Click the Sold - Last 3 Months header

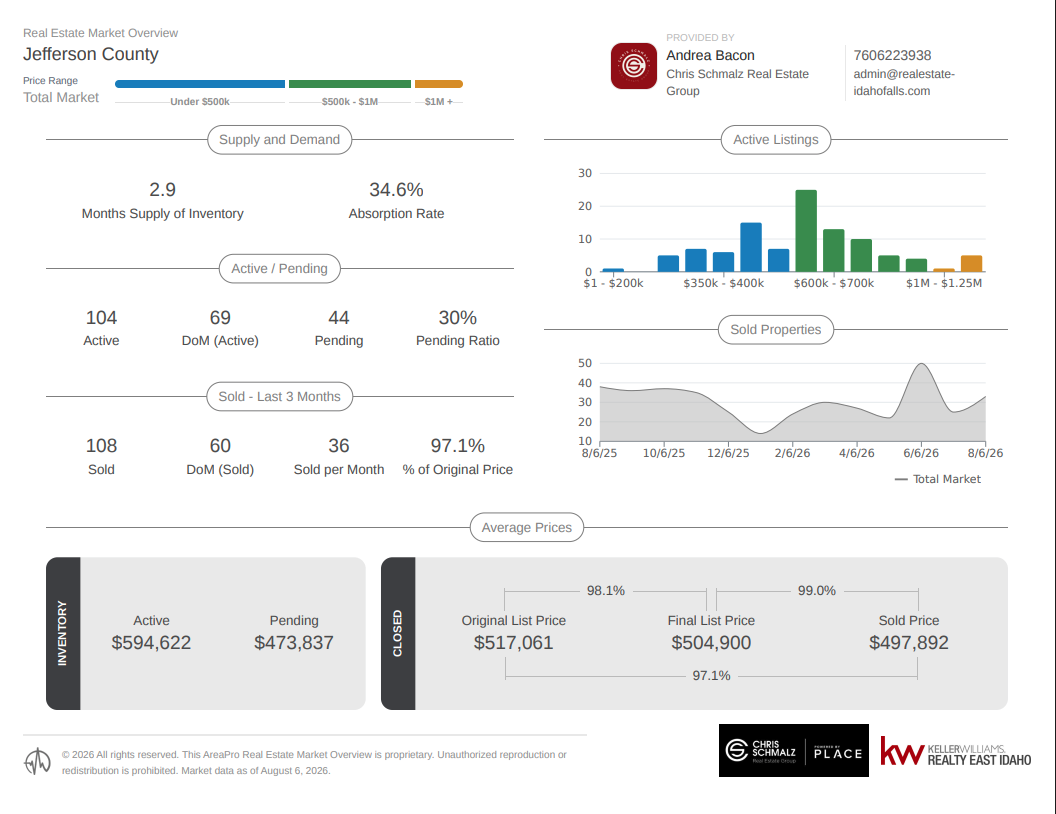(279, 397)
